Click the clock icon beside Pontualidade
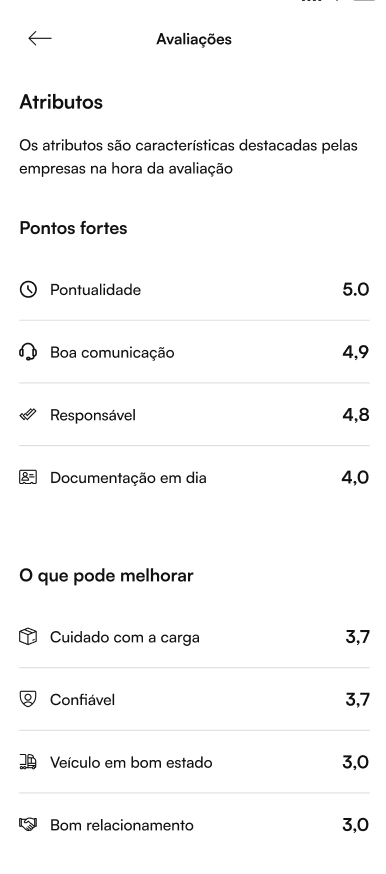The height and width of the screenshot is (874, 386). click(x=28, y=290)
